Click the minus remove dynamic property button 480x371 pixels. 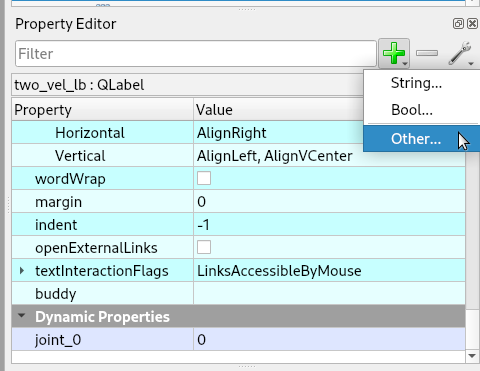click(x=427, y=53)
